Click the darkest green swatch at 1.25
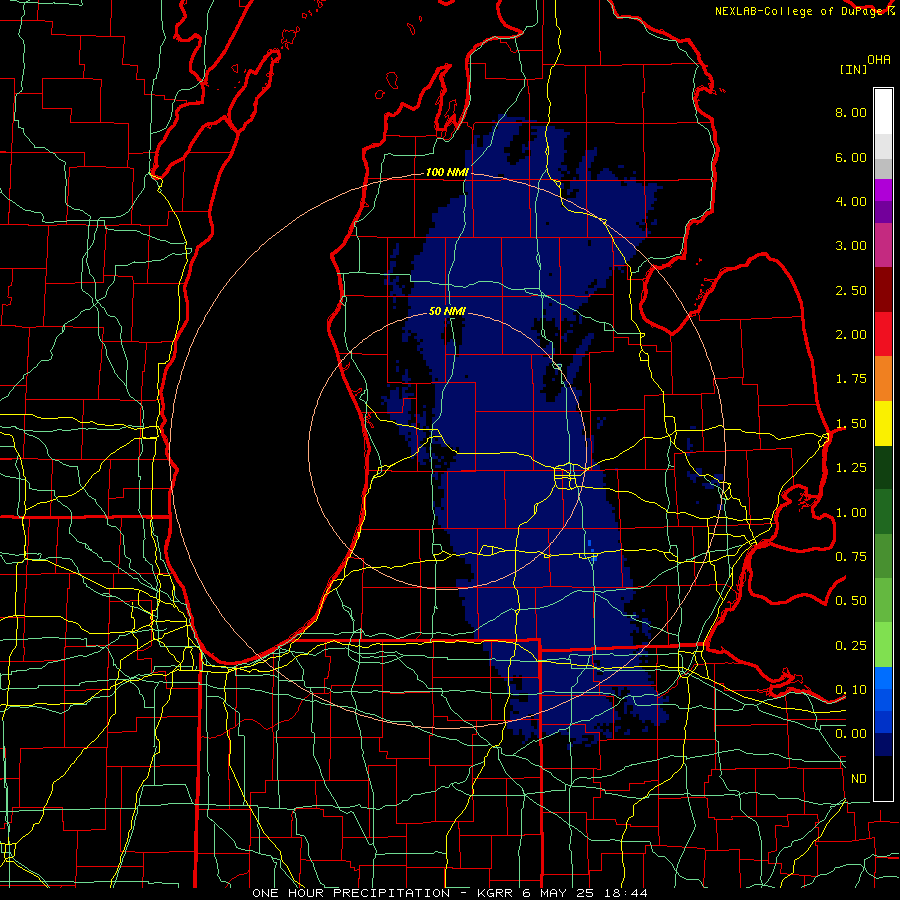The image size is (900, 900). 883,468
